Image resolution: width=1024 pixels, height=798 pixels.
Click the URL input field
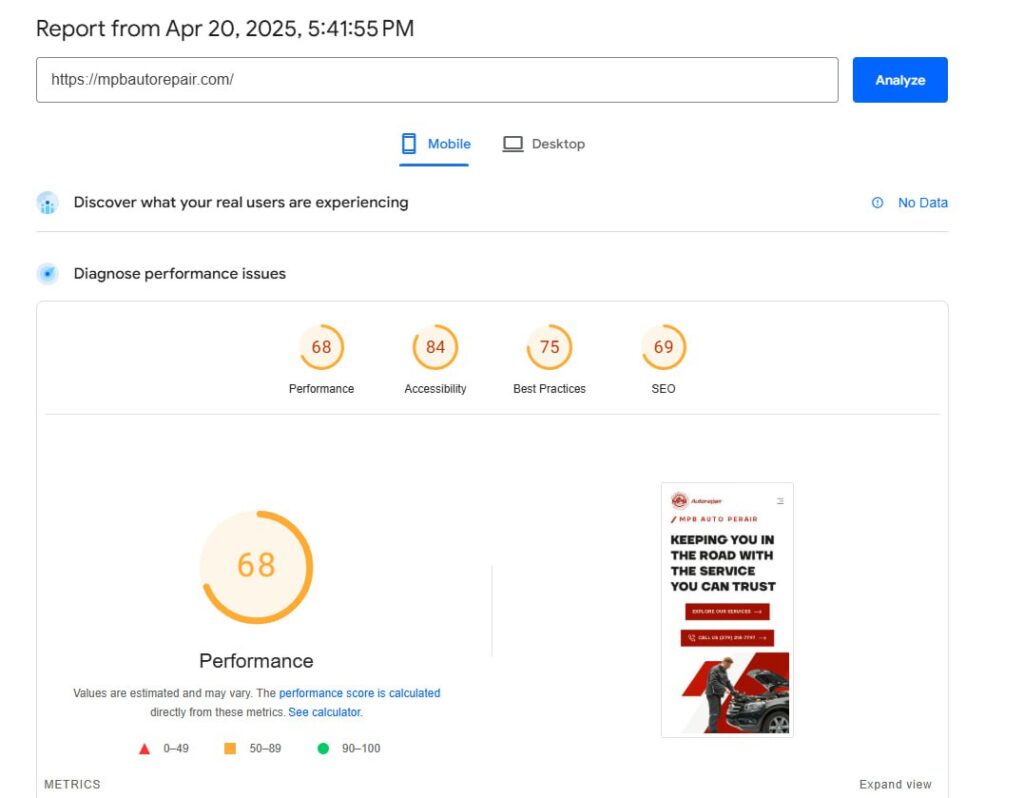pos(437,80)
